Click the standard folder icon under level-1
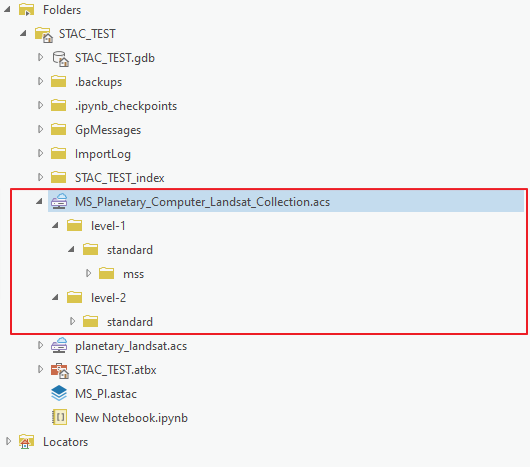Screen dimensions: 530x467 click(91, 250)
